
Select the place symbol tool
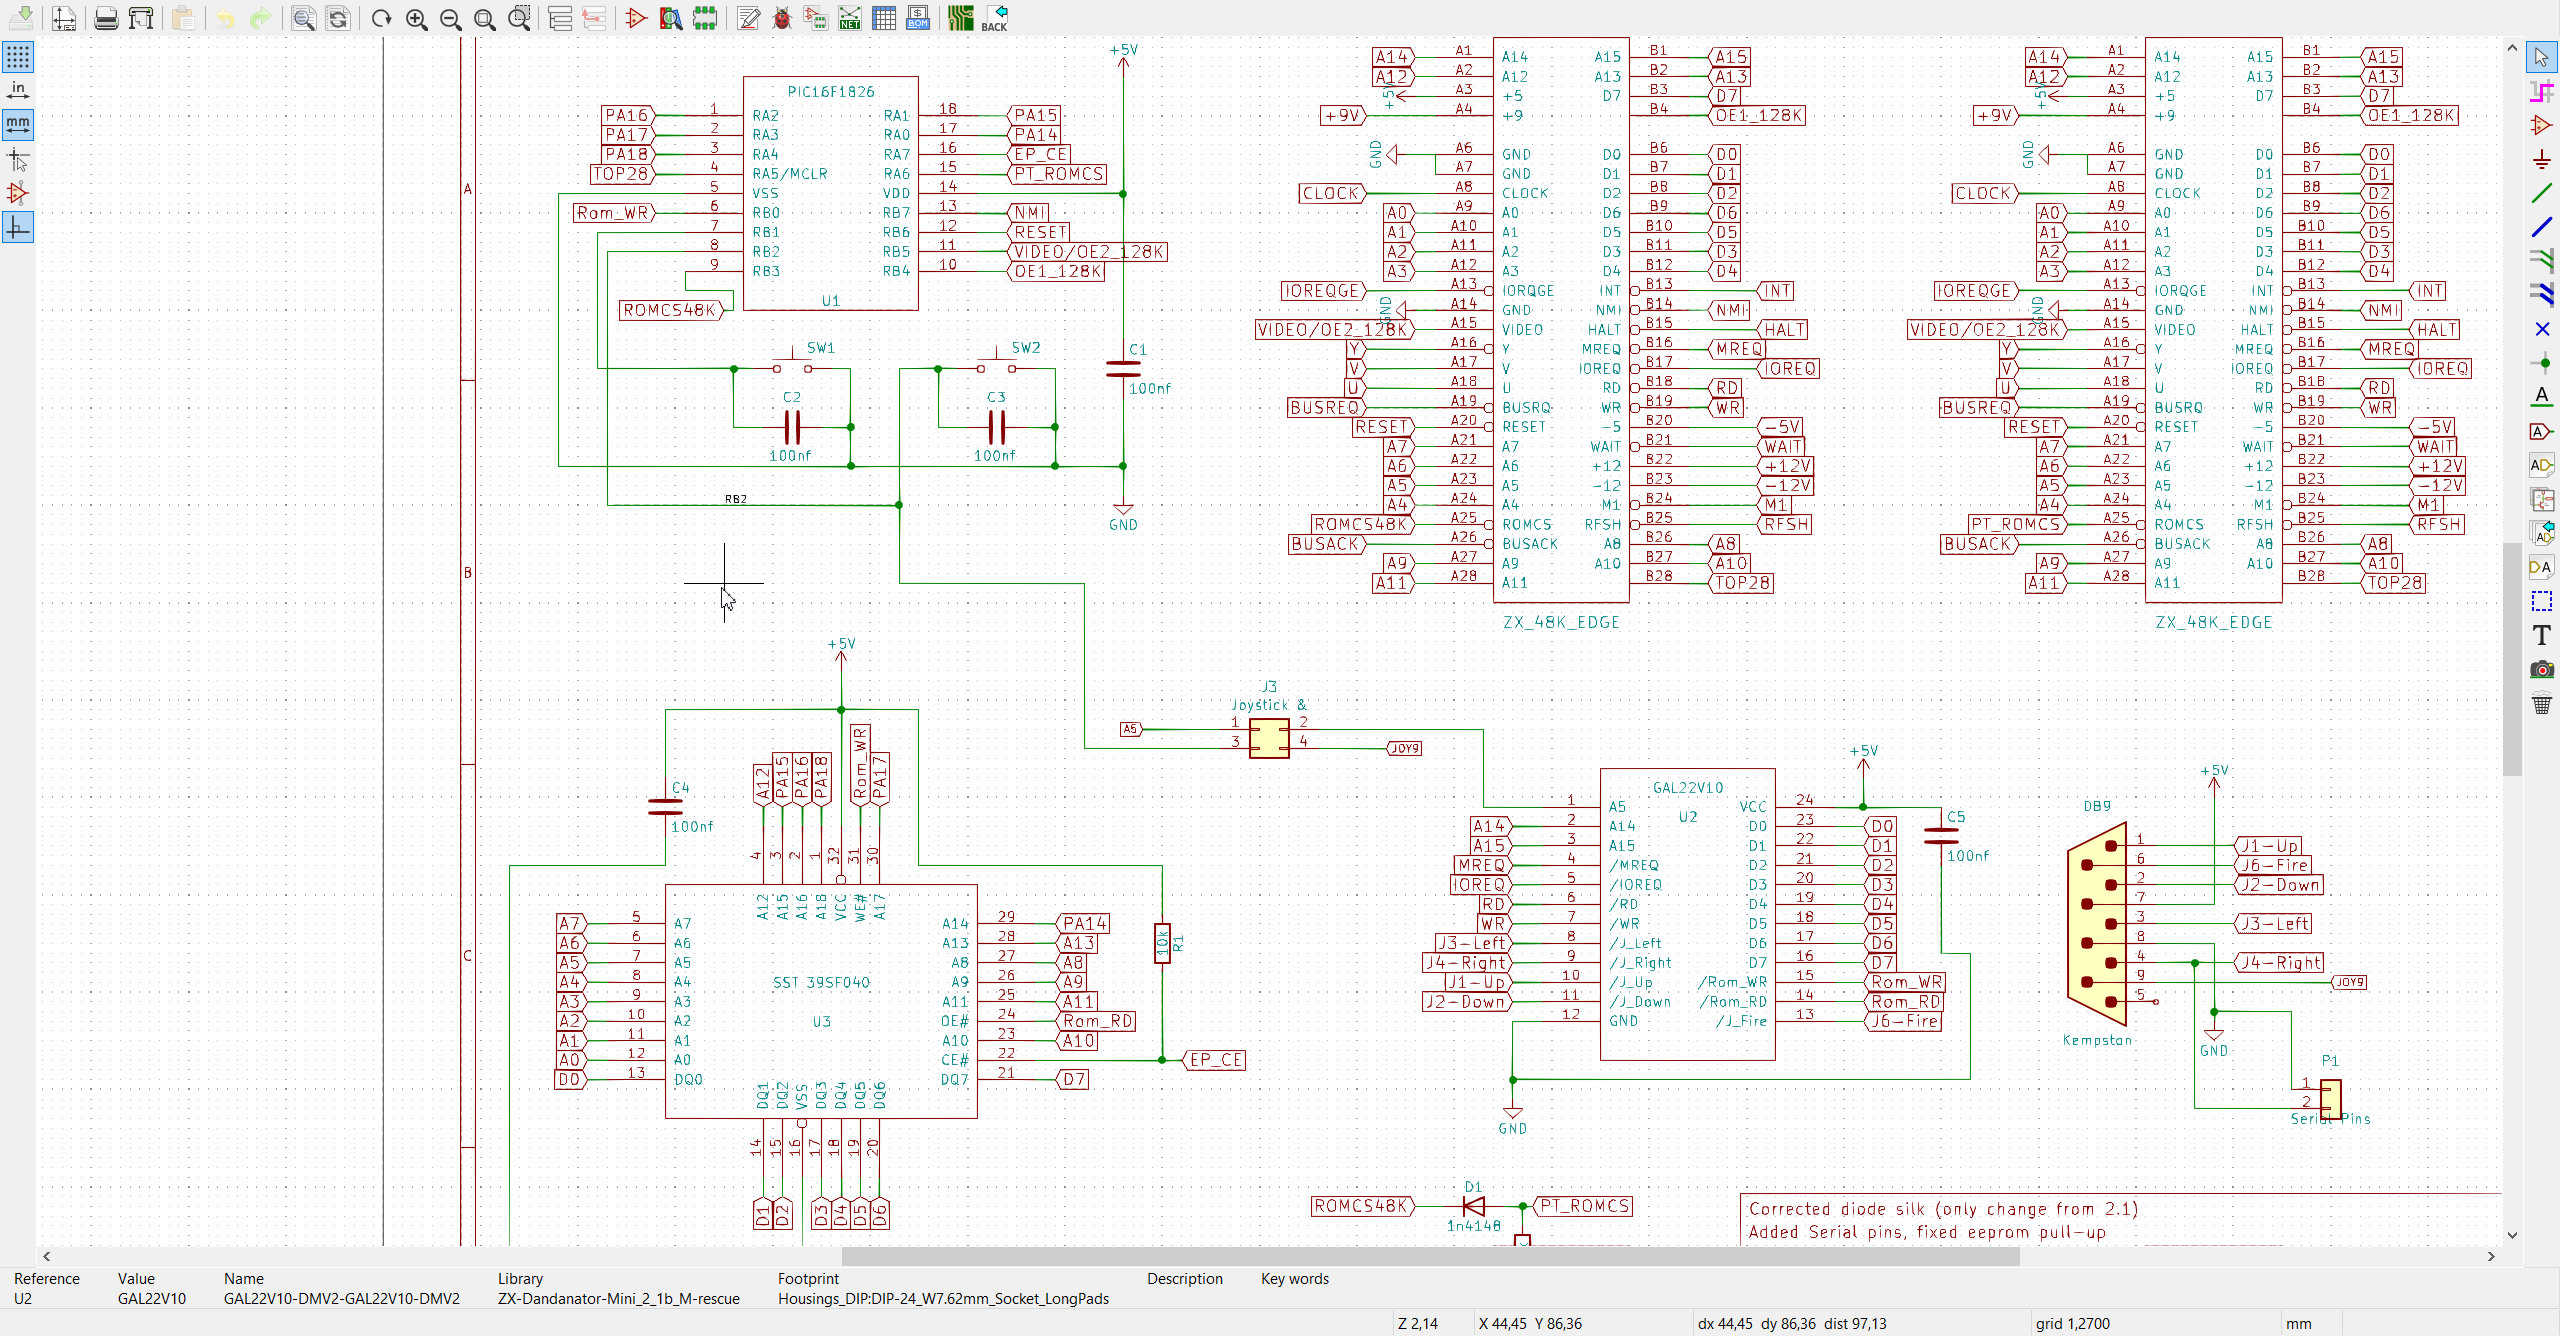click(2541, 125)
